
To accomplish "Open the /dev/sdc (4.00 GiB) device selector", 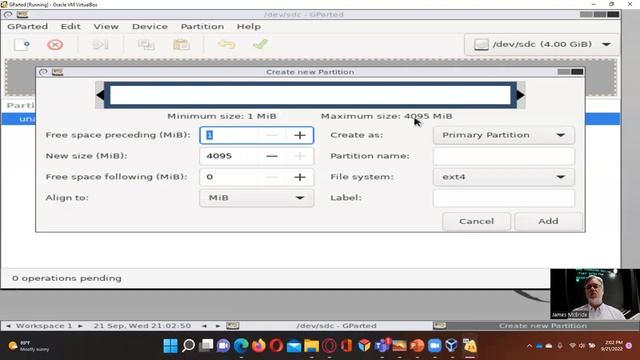I will (542, 44).
